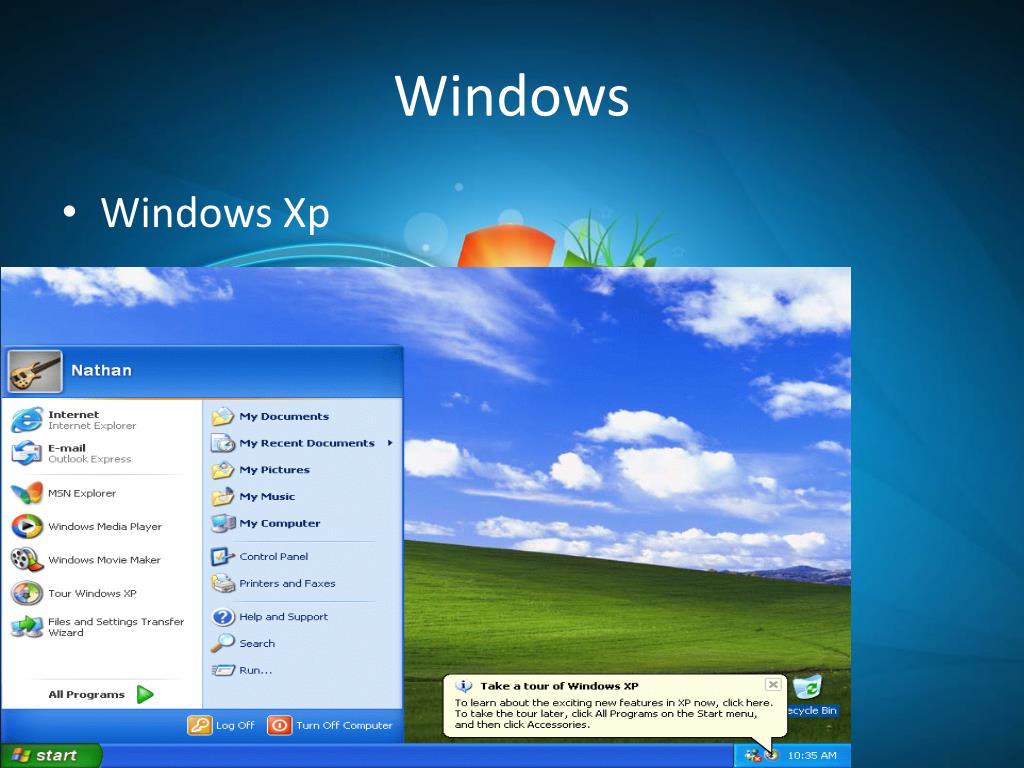Image resolution: width=1024 pixels, height=768 pixels.
Task: Open the My Music folder icon
Action: [x=223, y=496]
